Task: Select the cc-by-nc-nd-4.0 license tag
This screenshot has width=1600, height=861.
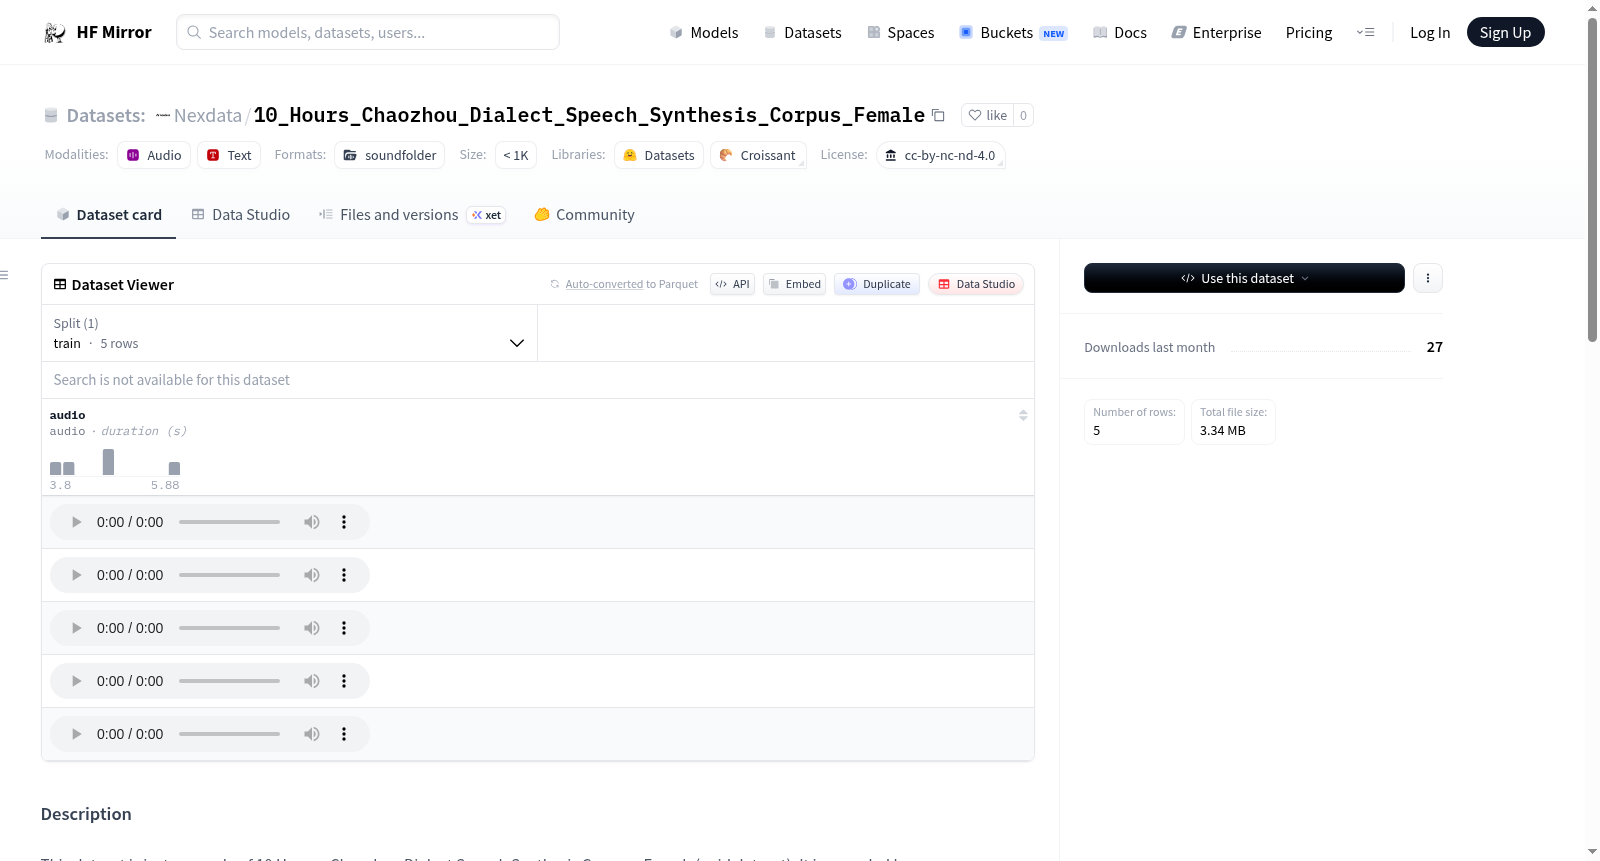Action: pyautogui.click(x=941, y=155)
